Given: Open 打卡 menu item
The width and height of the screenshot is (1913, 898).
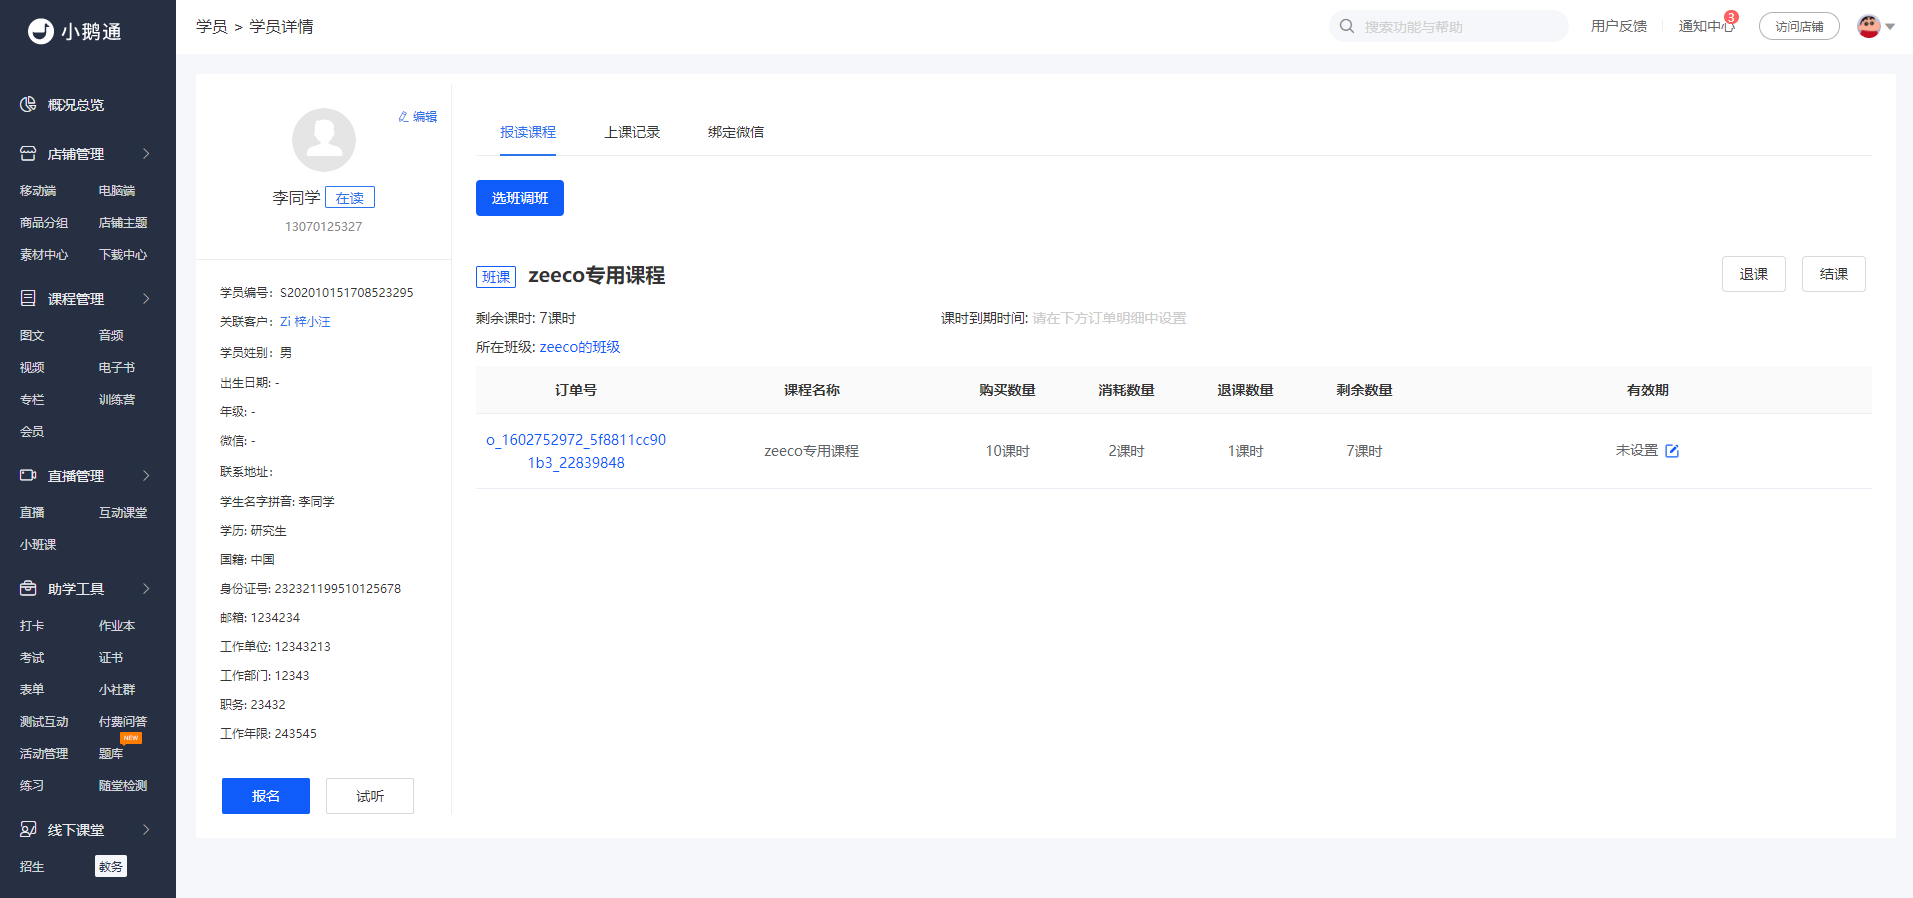Looking at the screenshot, I should 32,625.
